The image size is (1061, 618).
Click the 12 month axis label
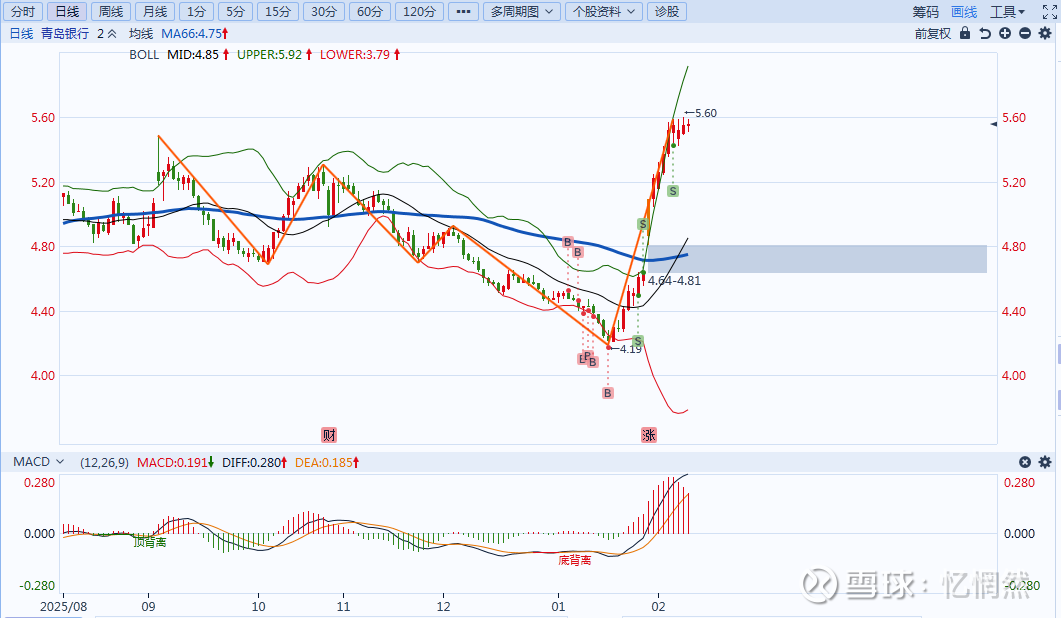(x=443, y=606)
